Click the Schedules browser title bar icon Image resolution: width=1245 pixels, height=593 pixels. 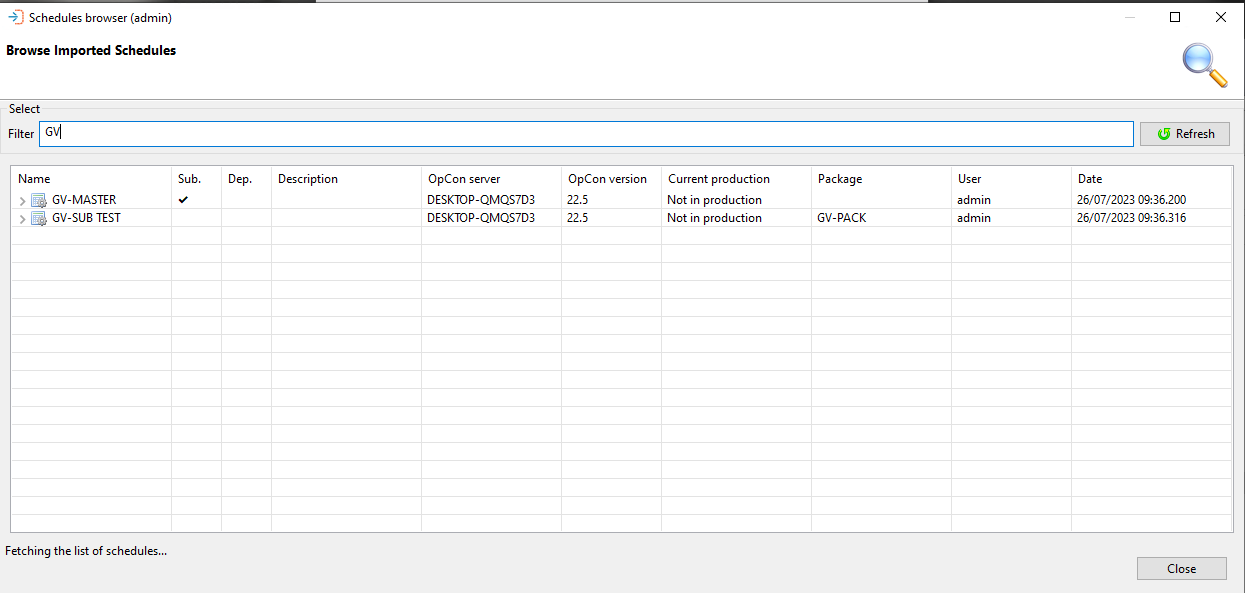16,17
